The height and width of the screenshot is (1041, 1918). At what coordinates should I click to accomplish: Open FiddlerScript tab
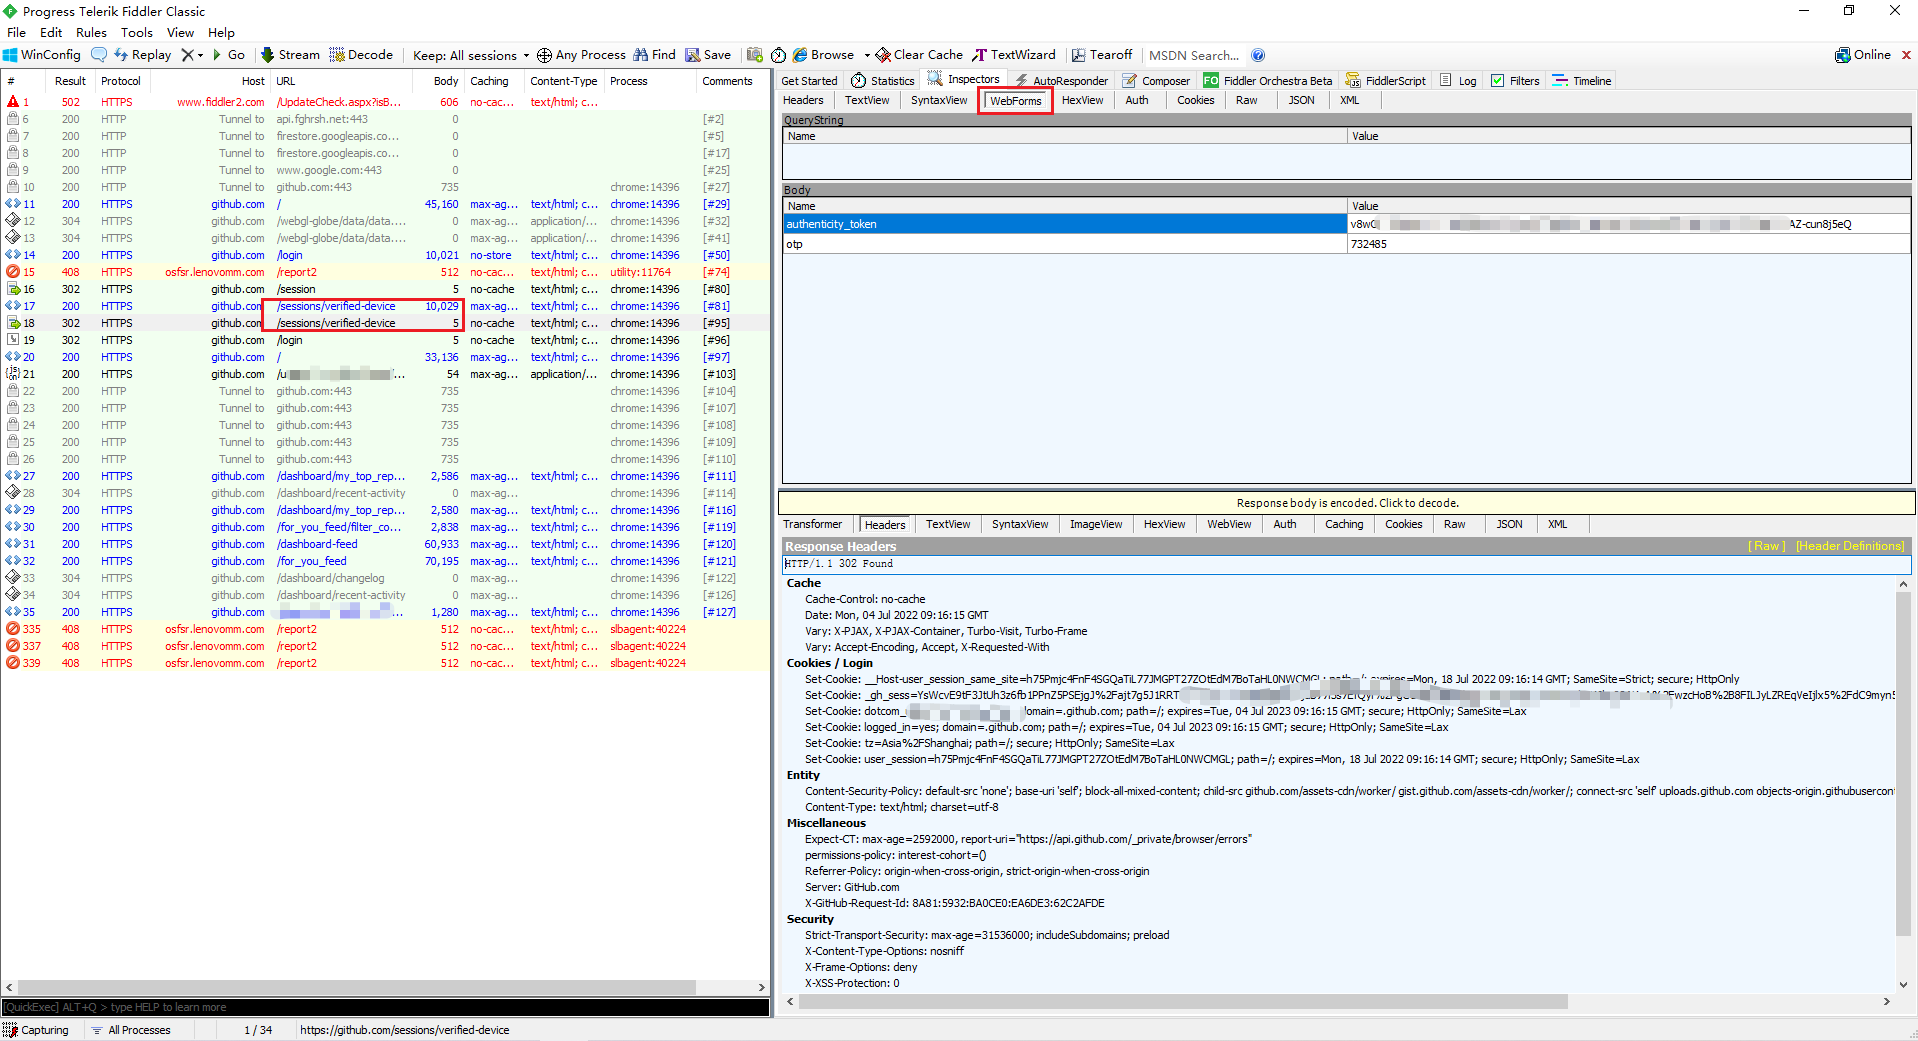(x=1386, y=81)
